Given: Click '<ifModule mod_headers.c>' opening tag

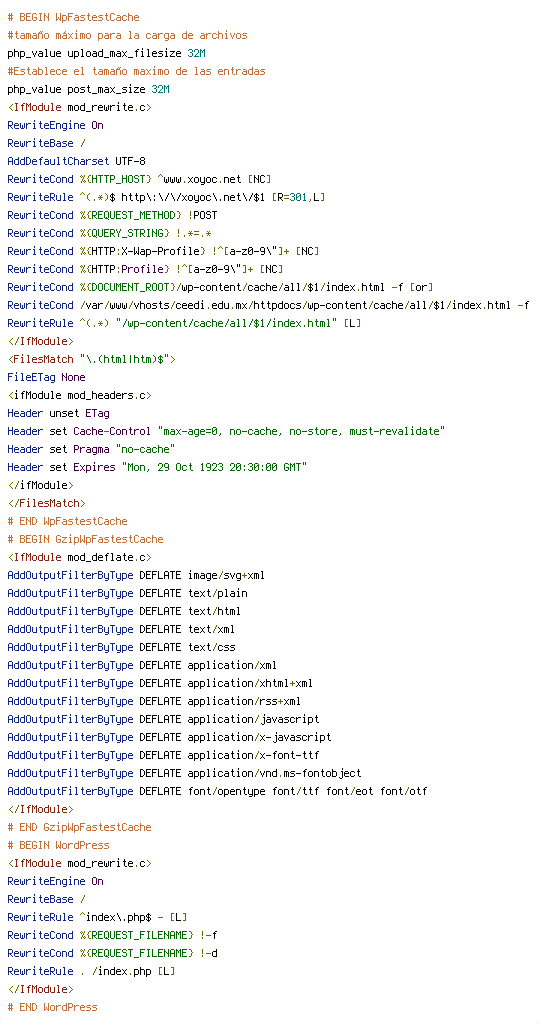Looking at the screenshot, I should 80,395.
